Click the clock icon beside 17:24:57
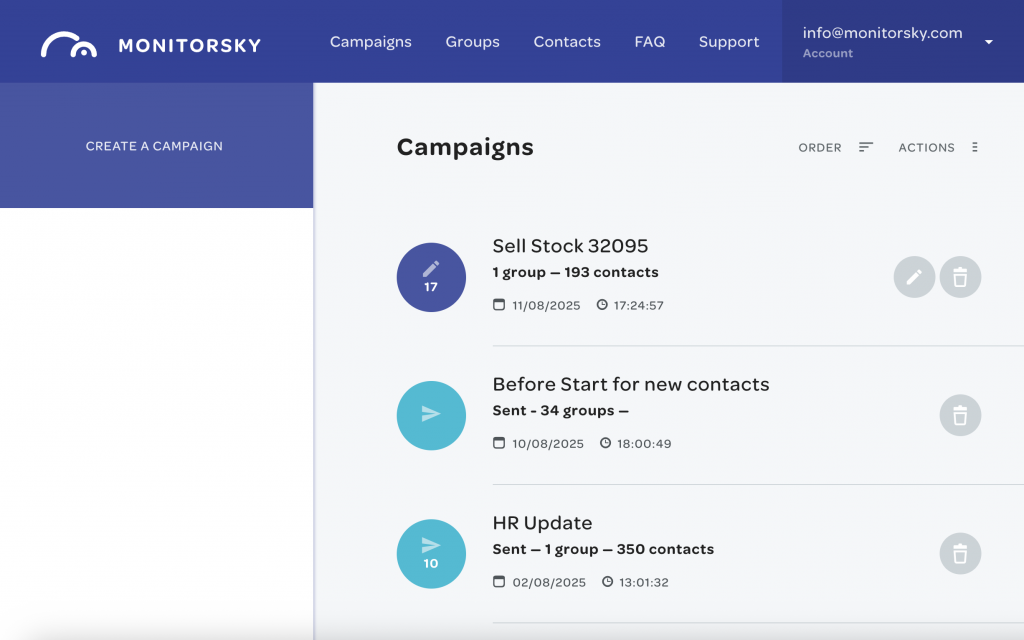The width and height of the screenshot is (1024, 640). [x=602, y=304]
